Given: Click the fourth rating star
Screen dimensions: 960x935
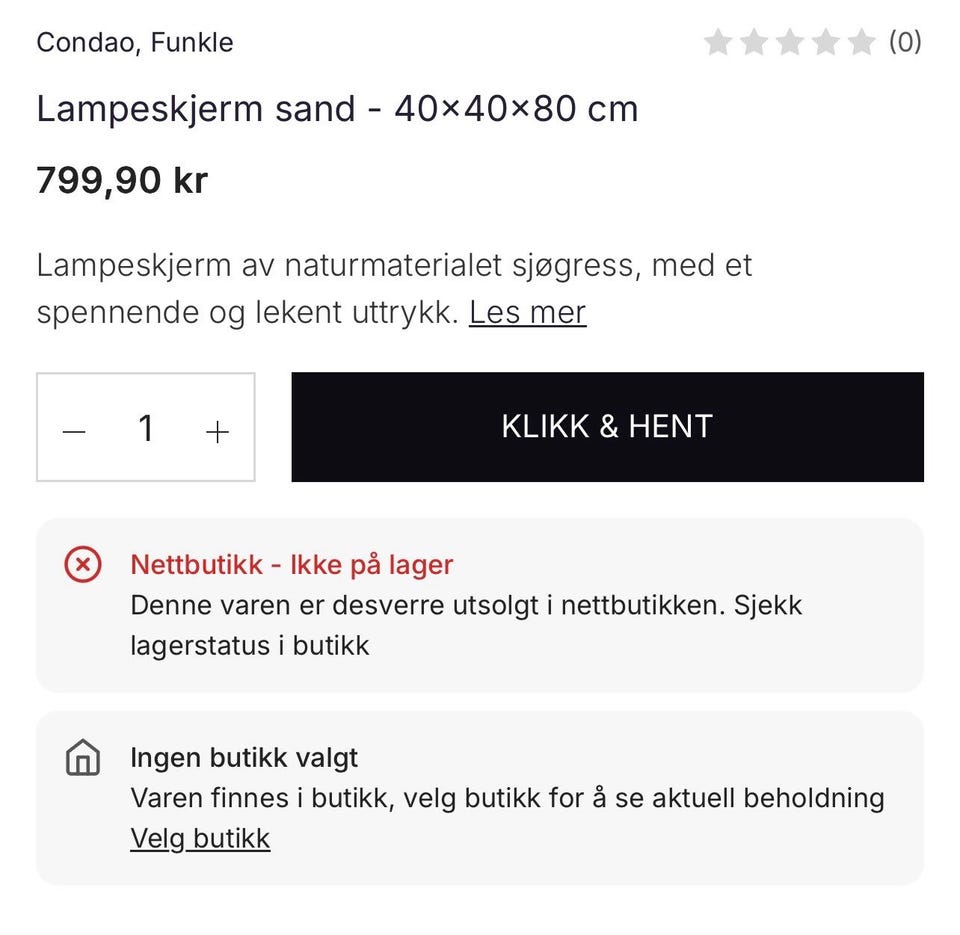Looking at the screenshot, I should 826,42.
